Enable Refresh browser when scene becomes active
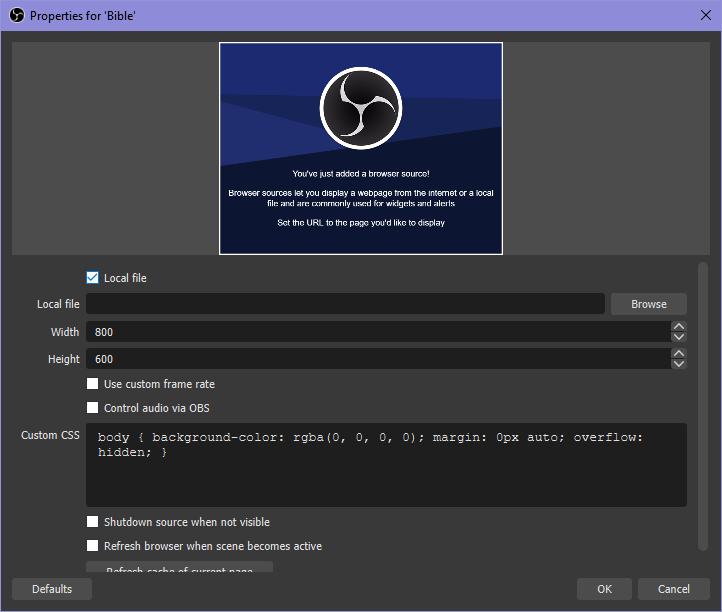 (93, 546)
